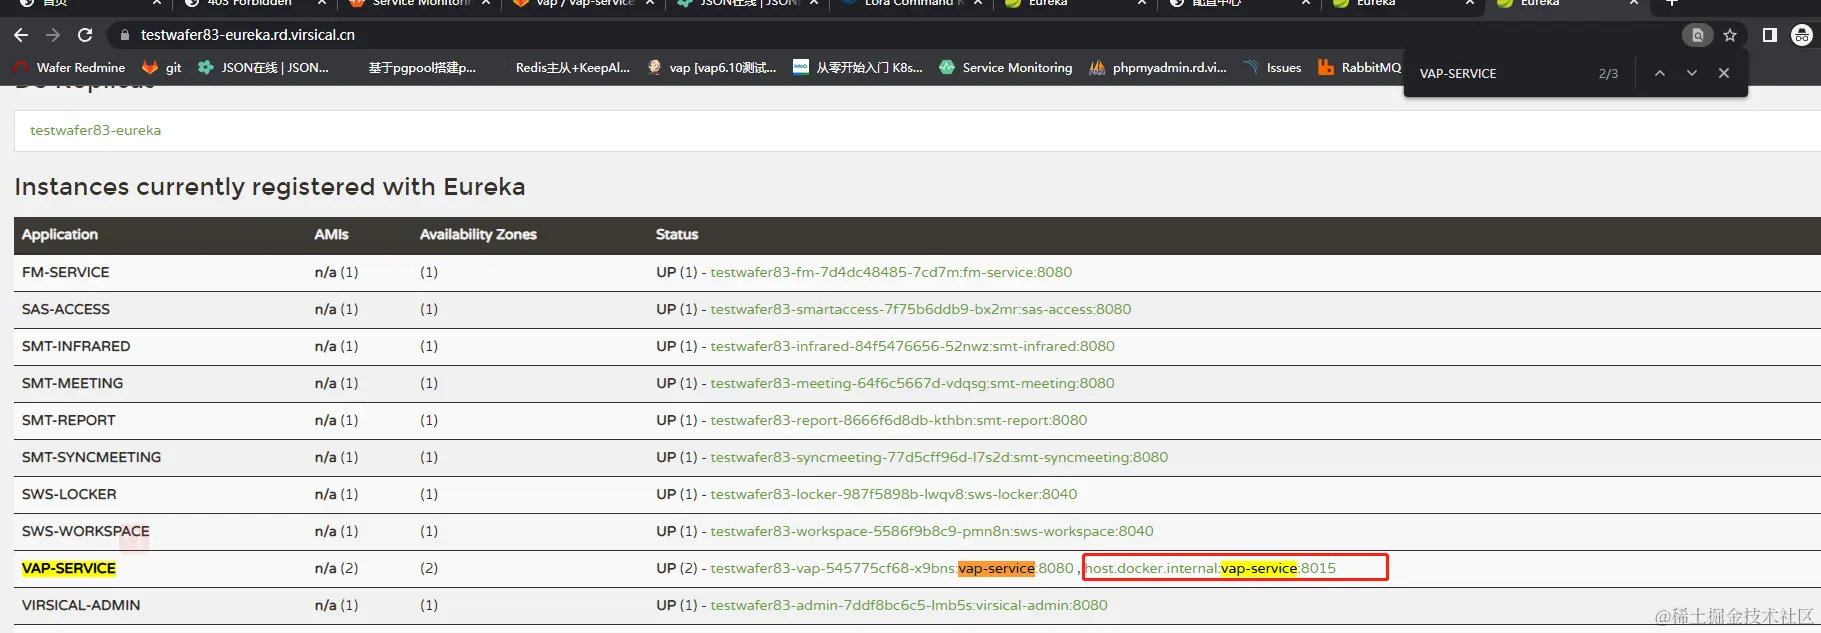The image size is (1821, 633).
Task: Click the address bar URL field
Action: (248, 35)
